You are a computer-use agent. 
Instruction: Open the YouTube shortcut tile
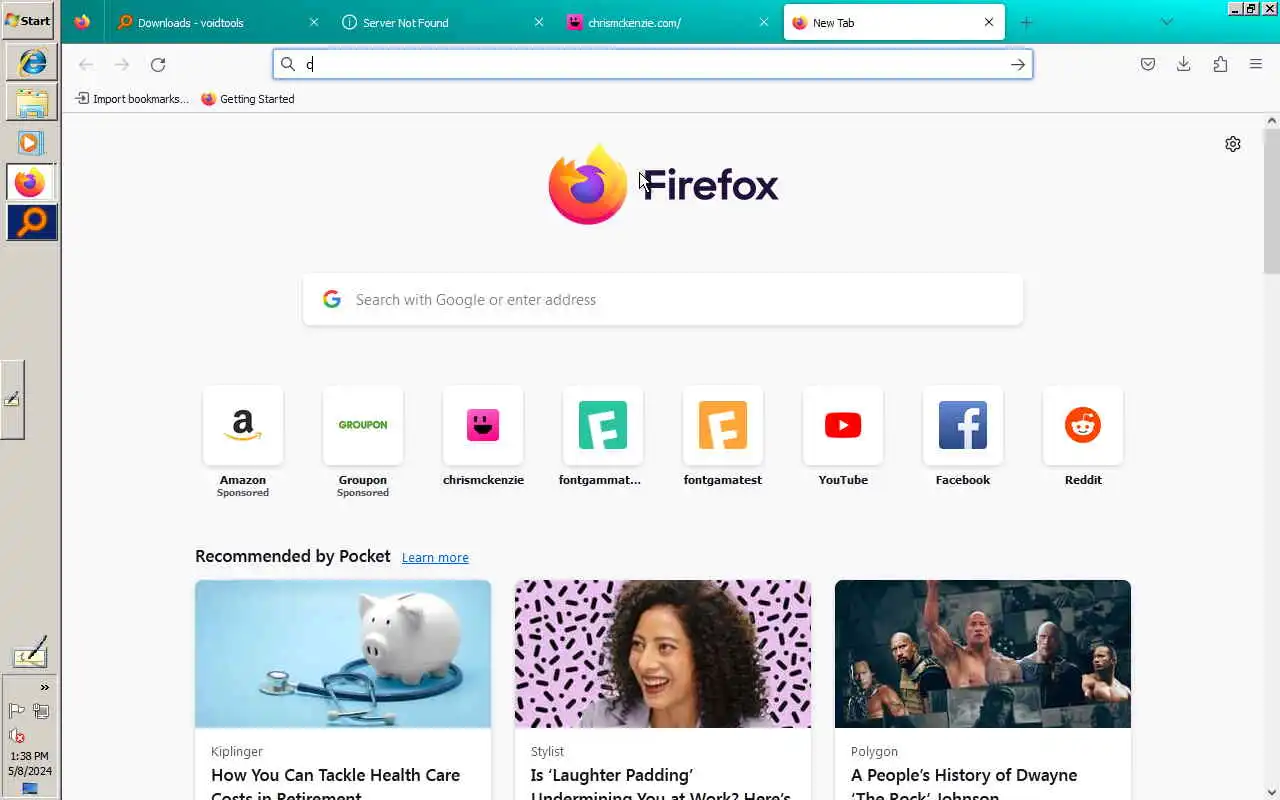[x=843, y=437]
